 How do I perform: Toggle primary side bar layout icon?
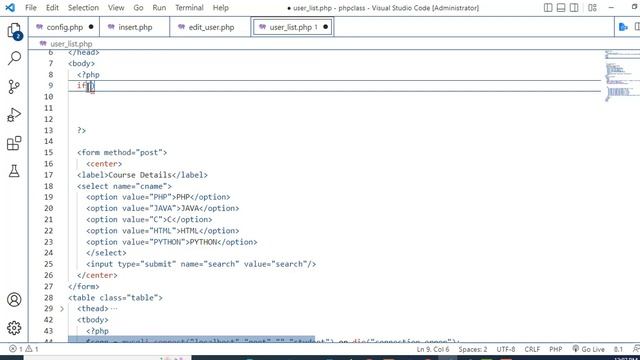tap(548, 7)
